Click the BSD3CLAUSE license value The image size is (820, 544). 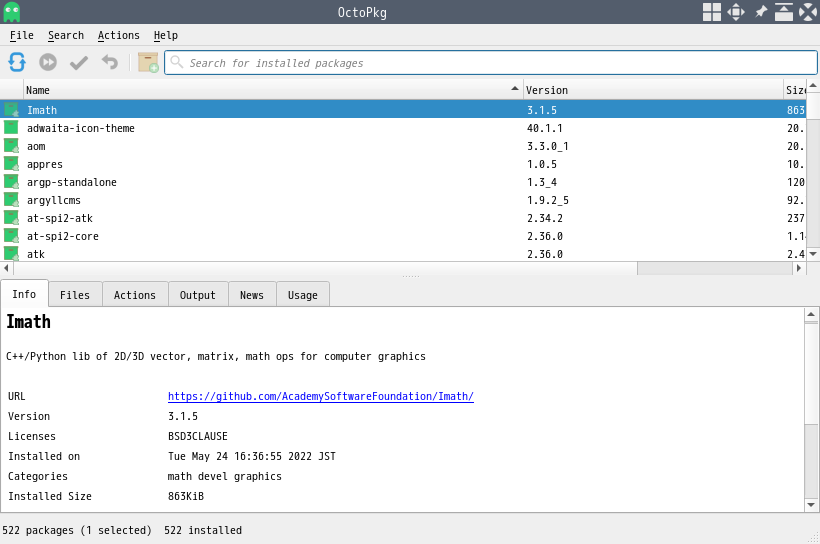click(x=198, y=436)
